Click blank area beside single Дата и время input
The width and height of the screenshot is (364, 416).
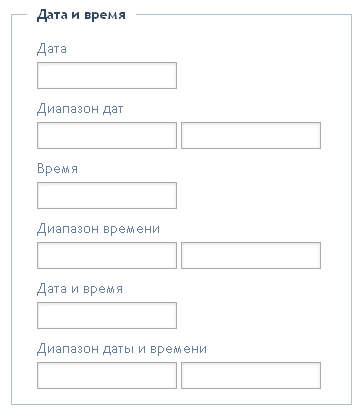tap(263, 315)
